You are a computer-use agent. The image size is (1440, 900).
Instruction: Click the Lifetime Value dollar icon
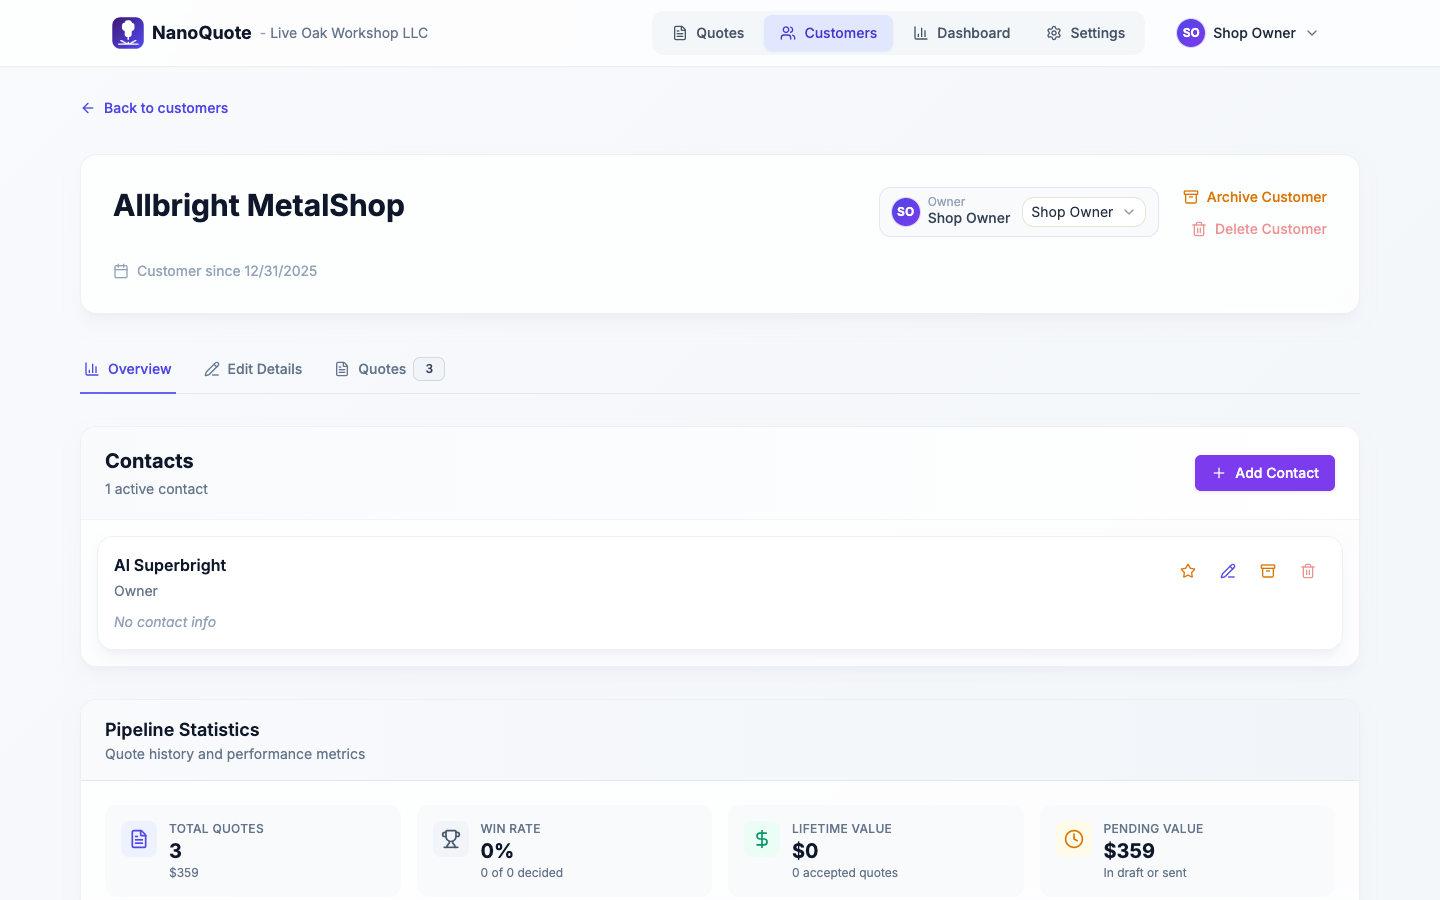pos(762,839)
